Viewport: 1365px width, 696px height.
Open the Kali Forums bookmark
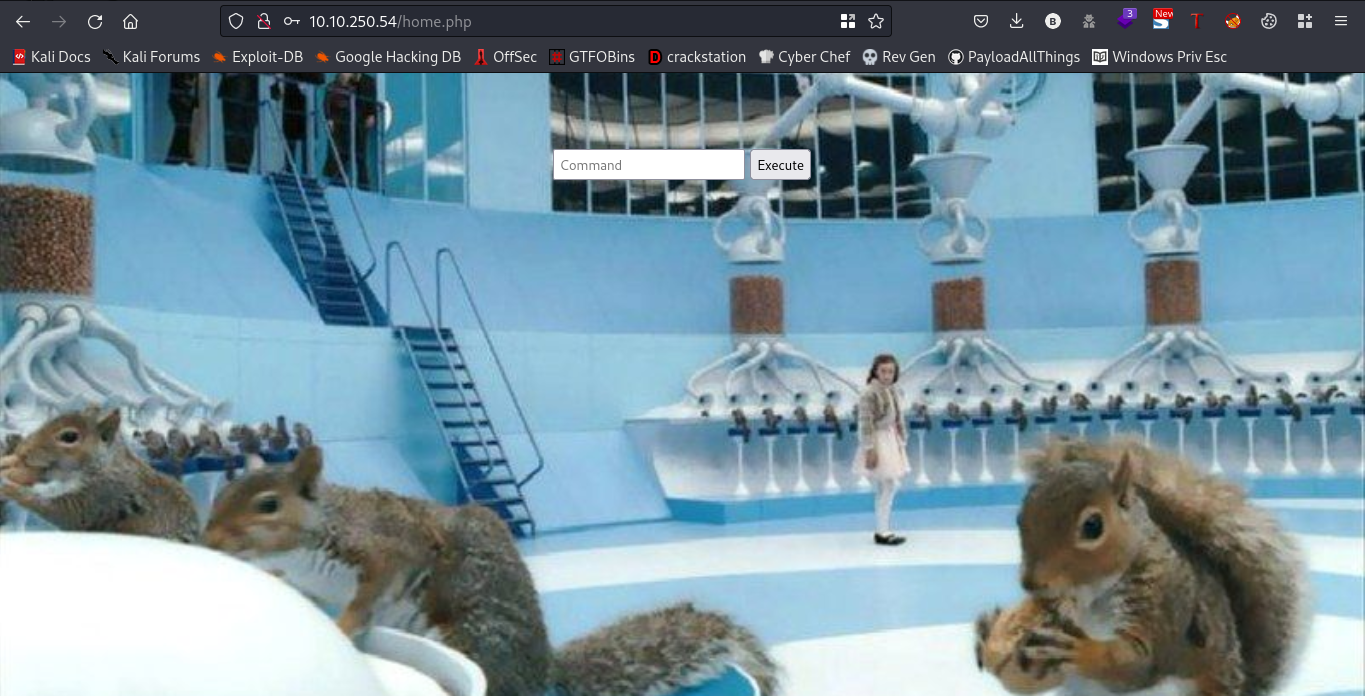pos(151,57)
